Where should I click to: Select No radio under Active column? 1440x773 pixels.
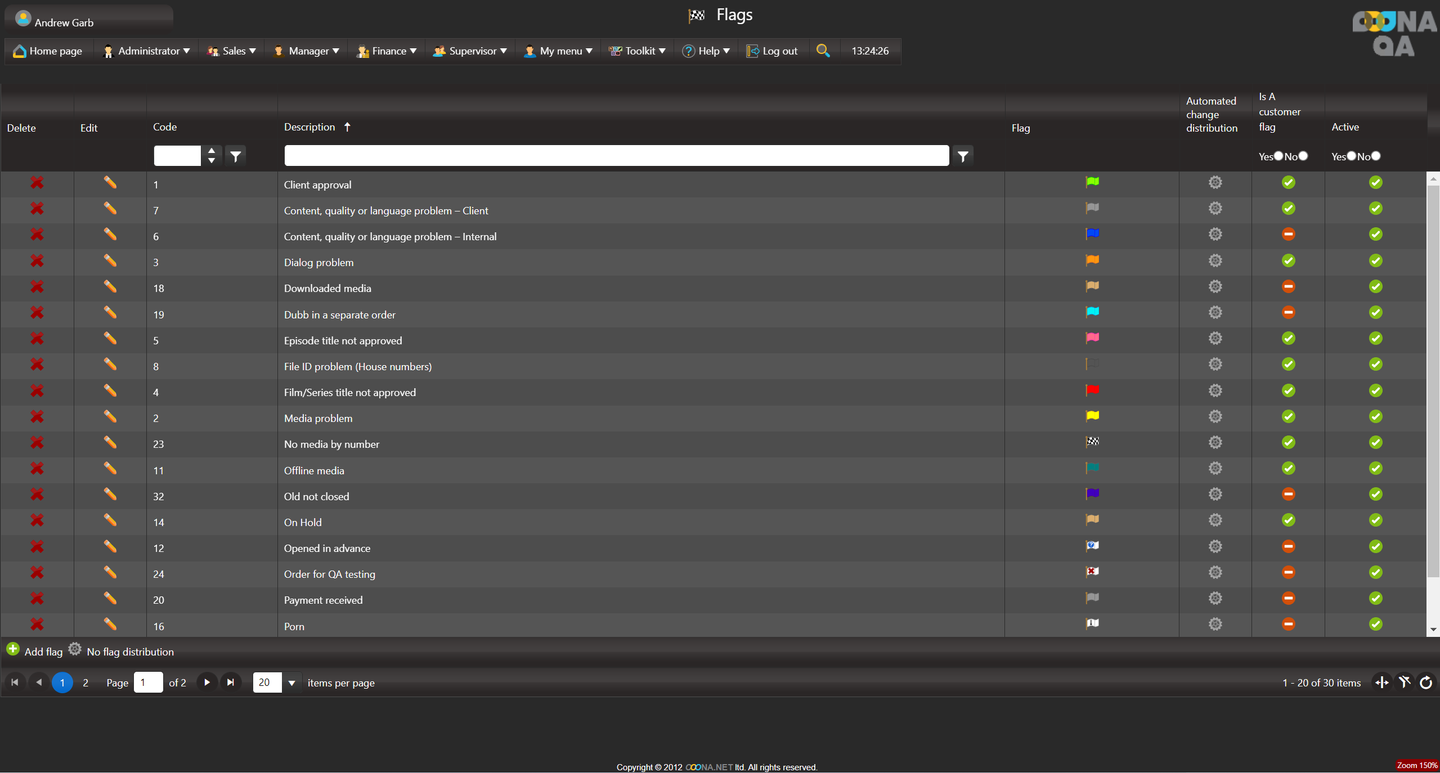click(x=1376, y=156)
